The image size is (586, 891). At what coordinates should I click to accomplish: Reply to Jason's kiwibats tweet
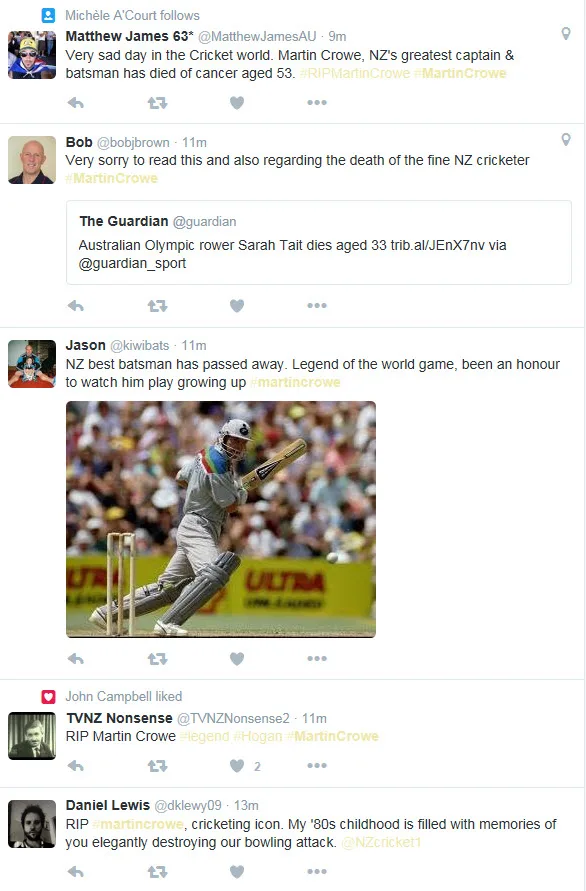76,659
